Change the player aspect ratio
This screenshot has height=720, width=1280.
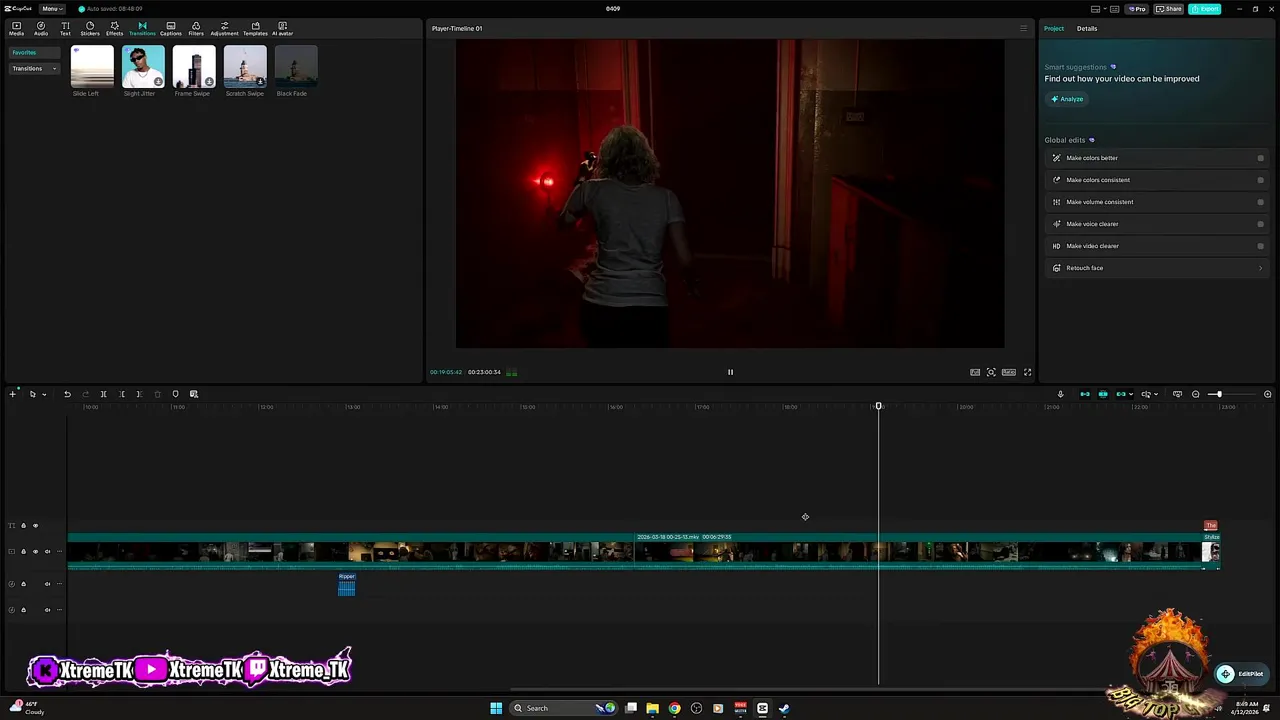1009,372
